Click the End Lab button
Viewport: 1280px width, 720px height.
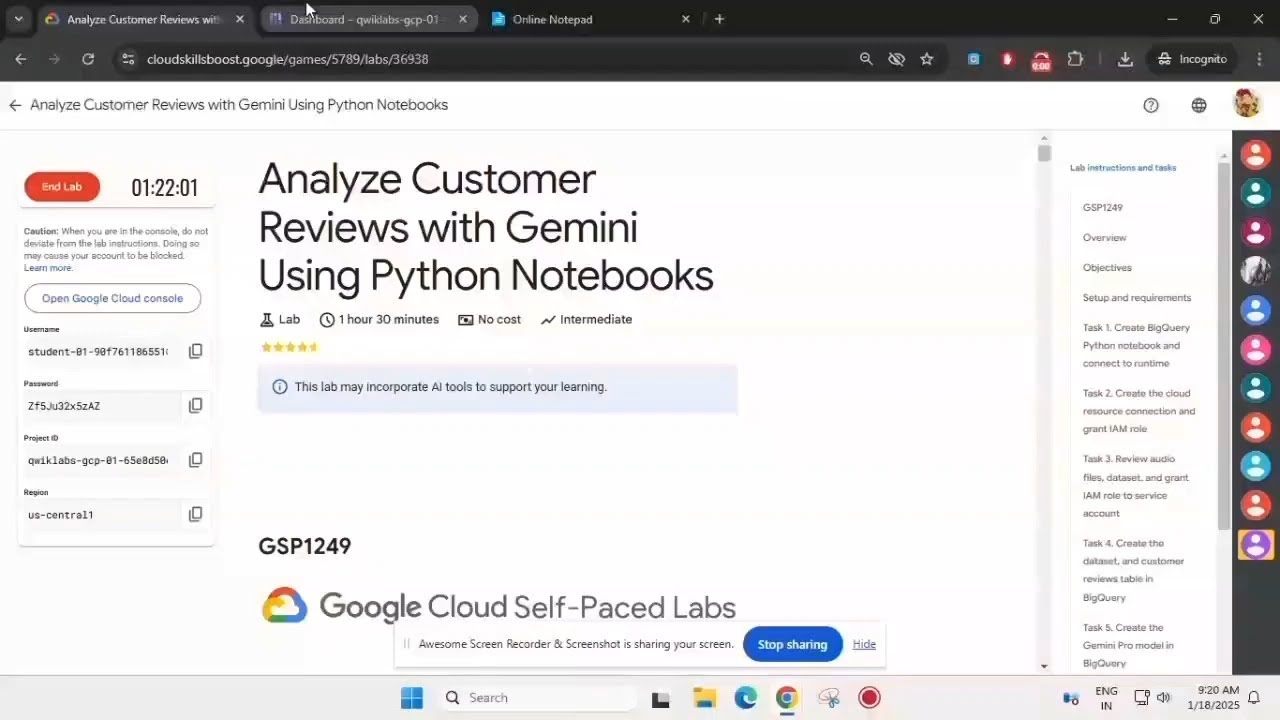(x=62, y=187)
